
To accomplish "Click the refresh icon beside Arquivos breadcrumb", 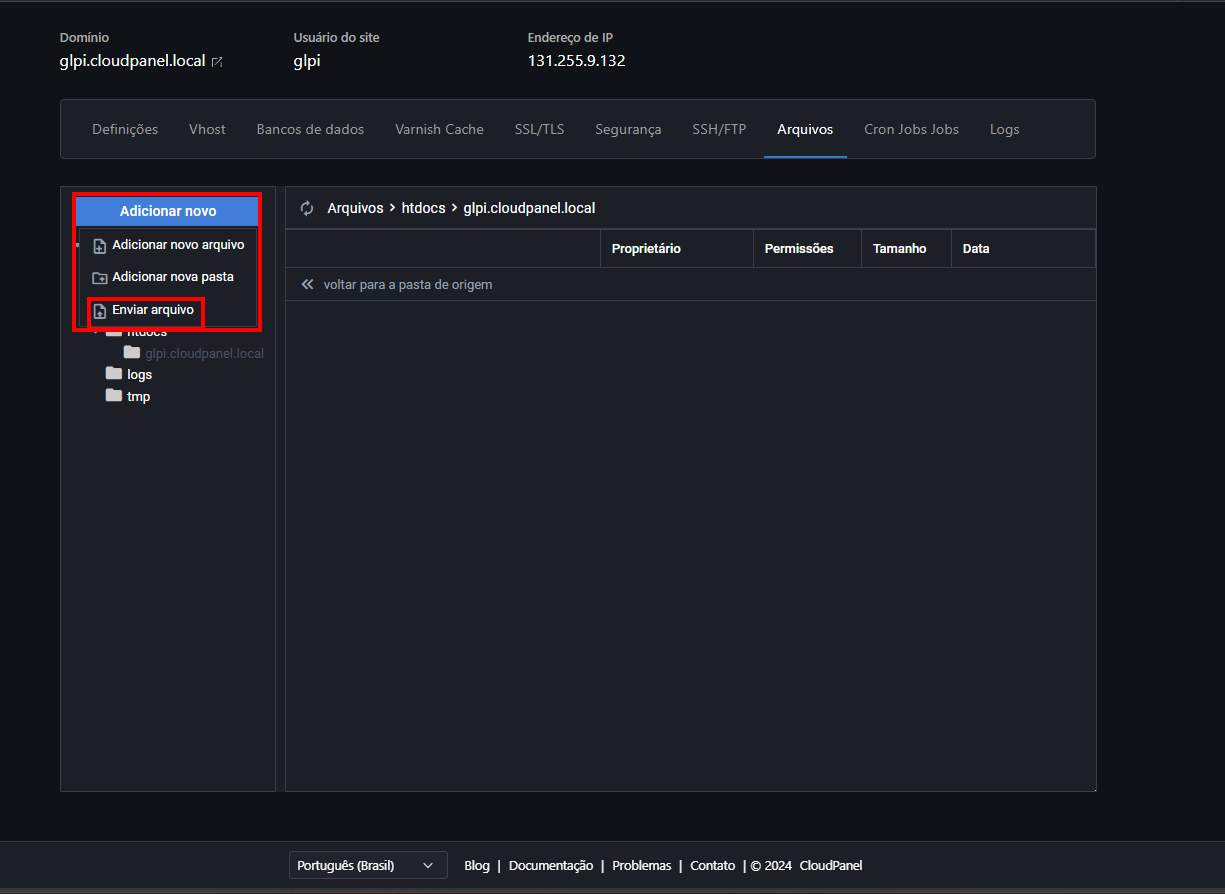I will click(x=307, y=208).
